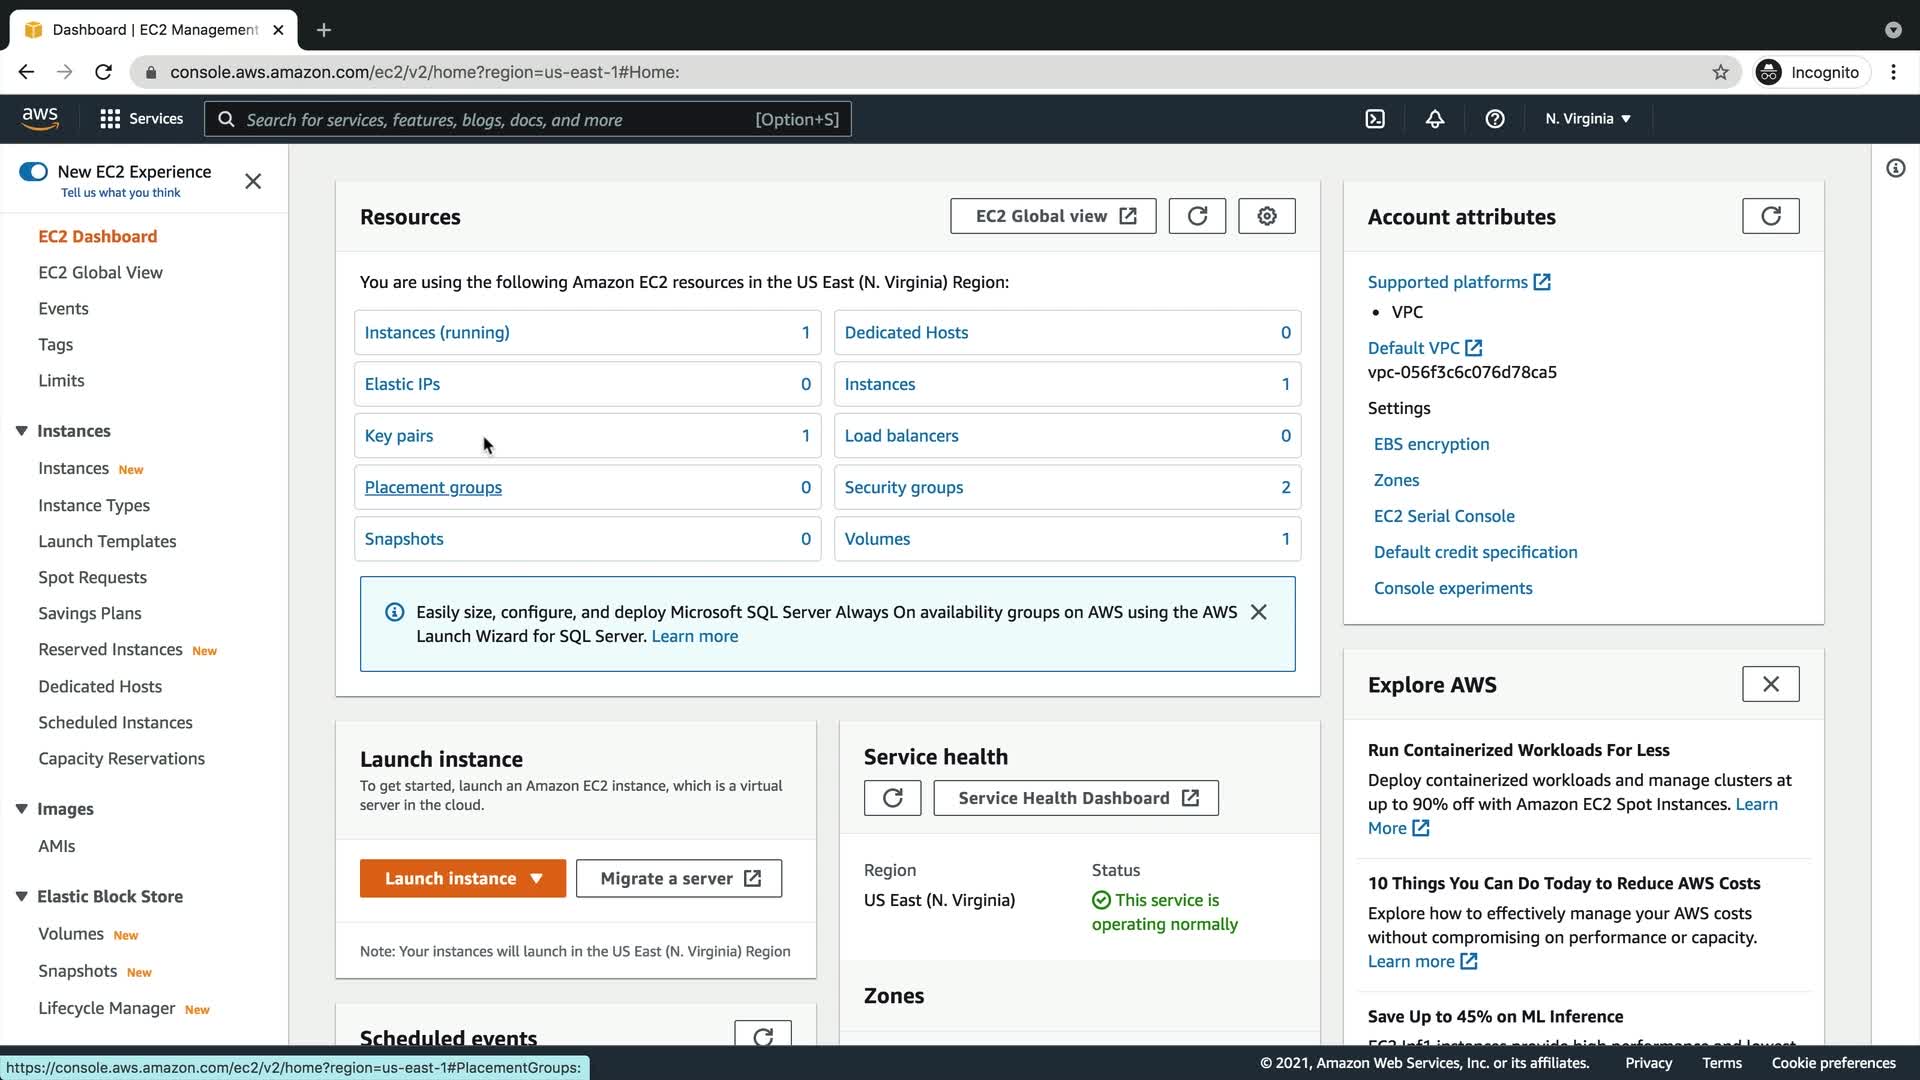Click the EC2 Global view button
The width and height of the screenshot is (1920, 1080).
click(x=1053, y=216)
